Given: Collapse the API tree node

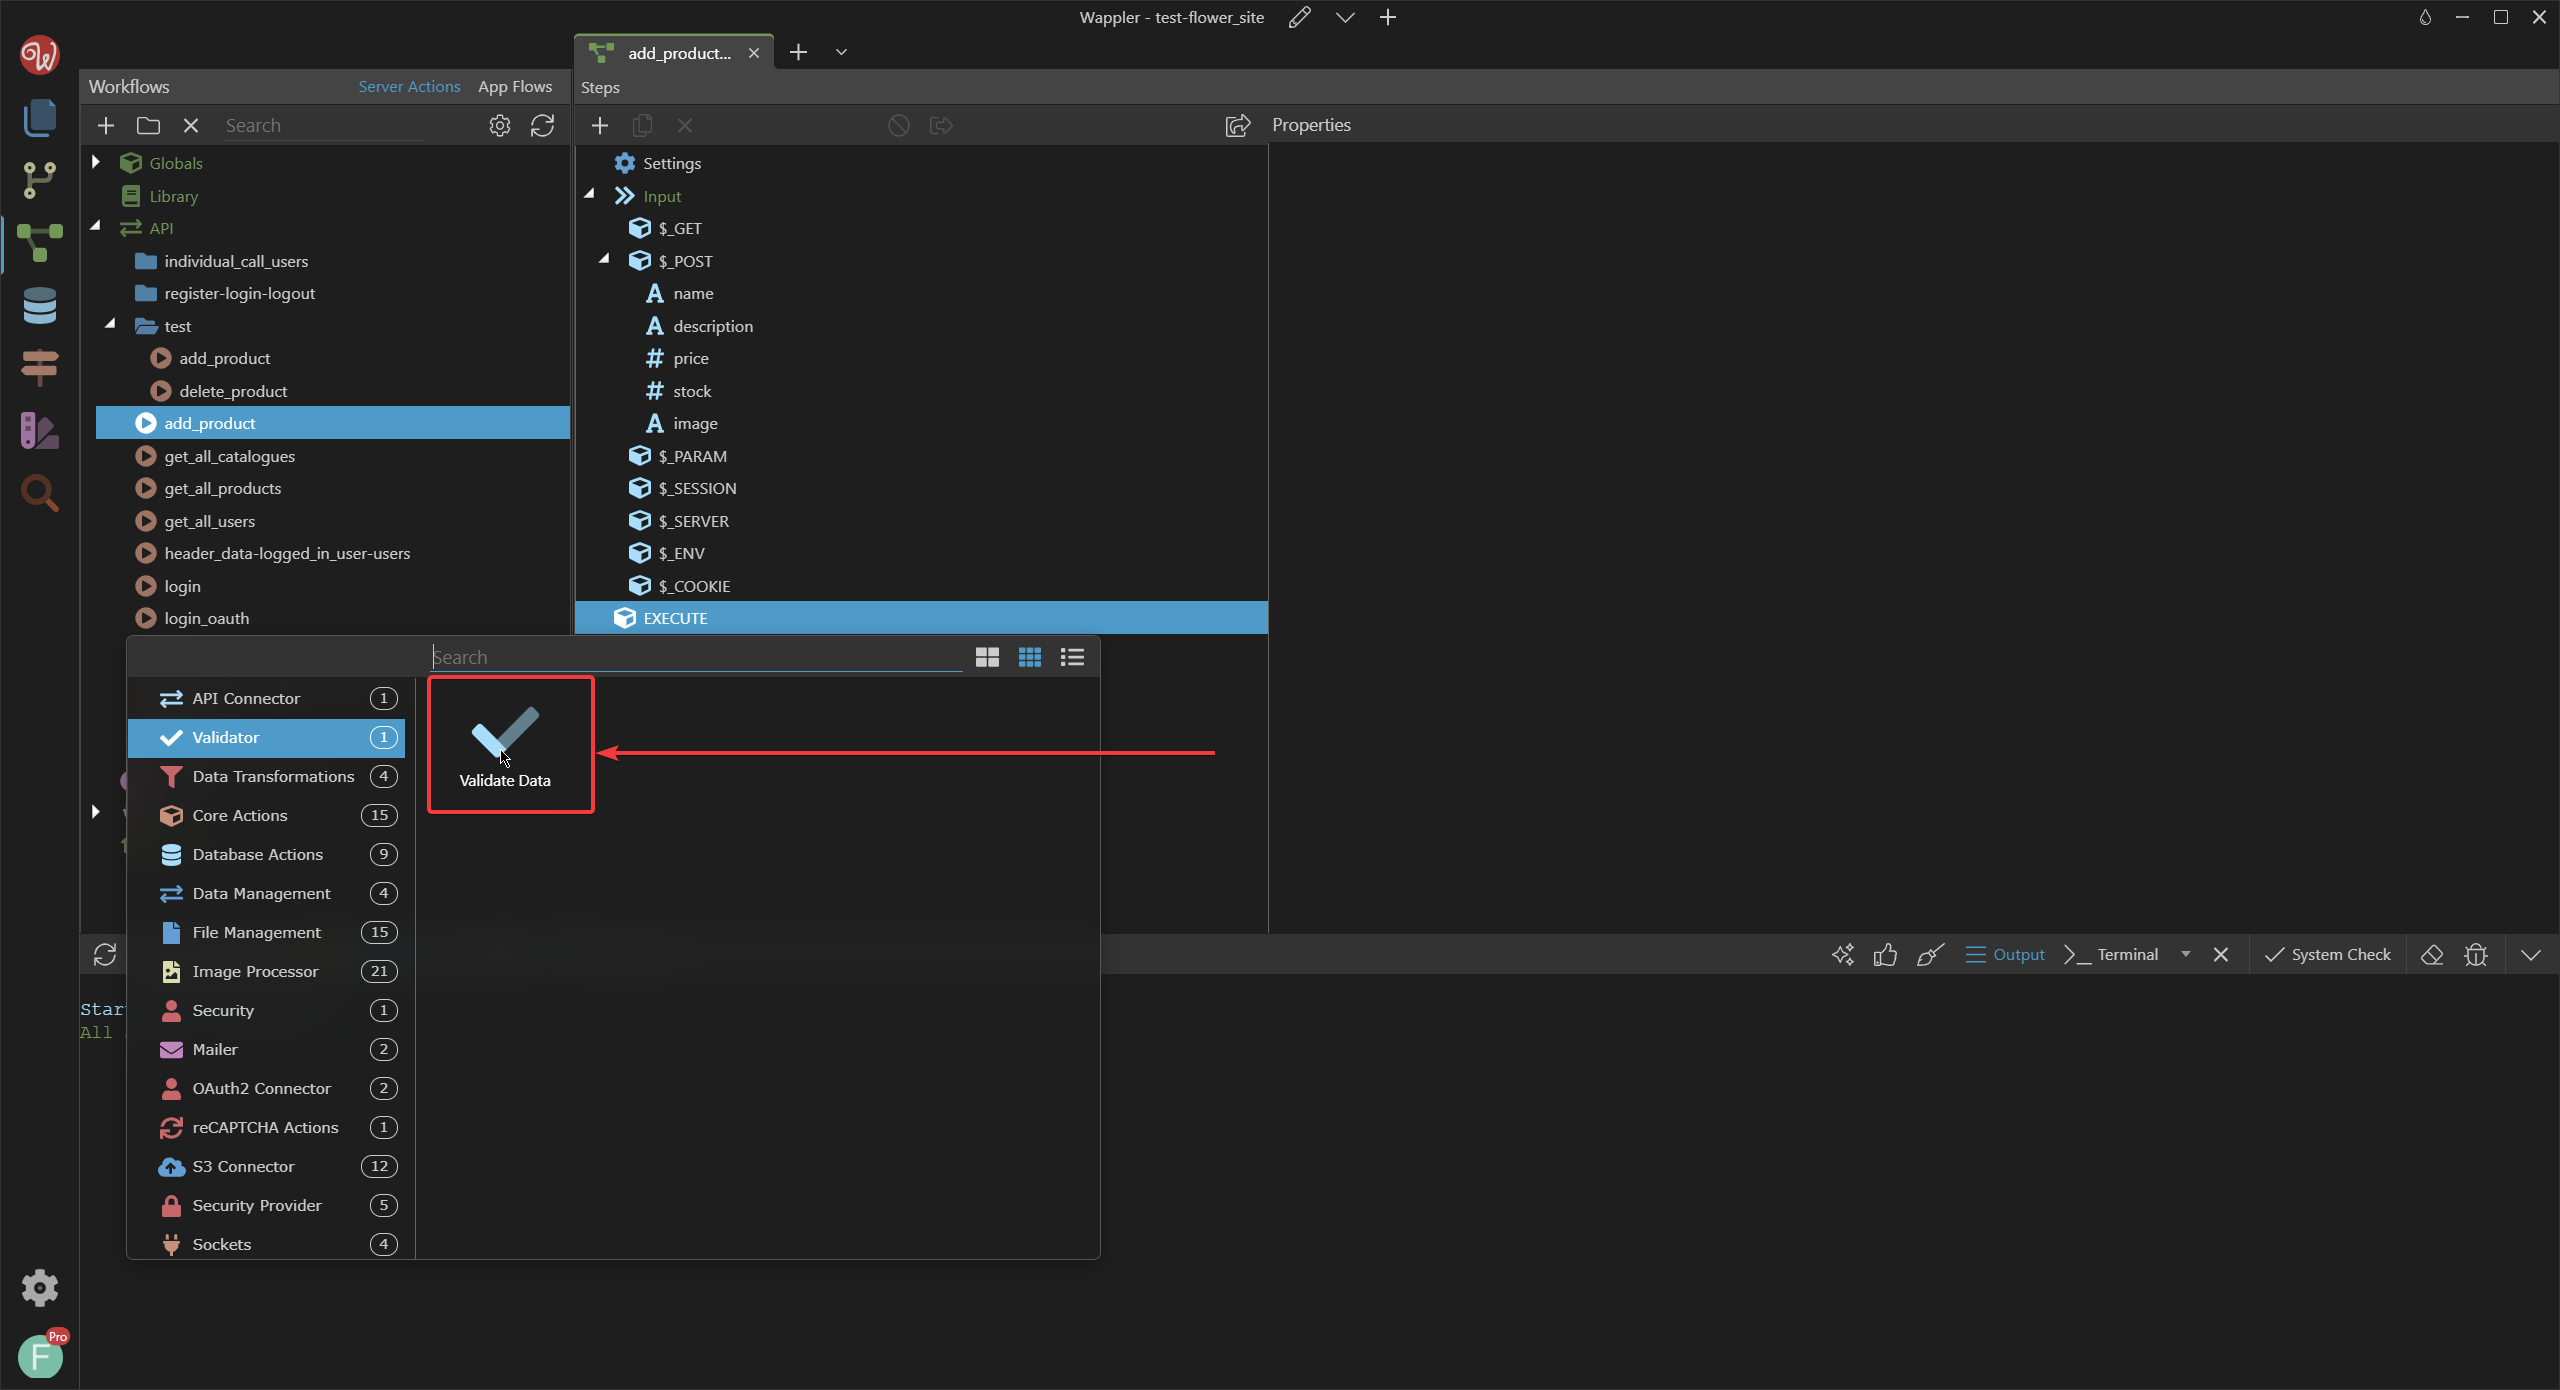Looking at the screenshot, I should coord(96,227).
